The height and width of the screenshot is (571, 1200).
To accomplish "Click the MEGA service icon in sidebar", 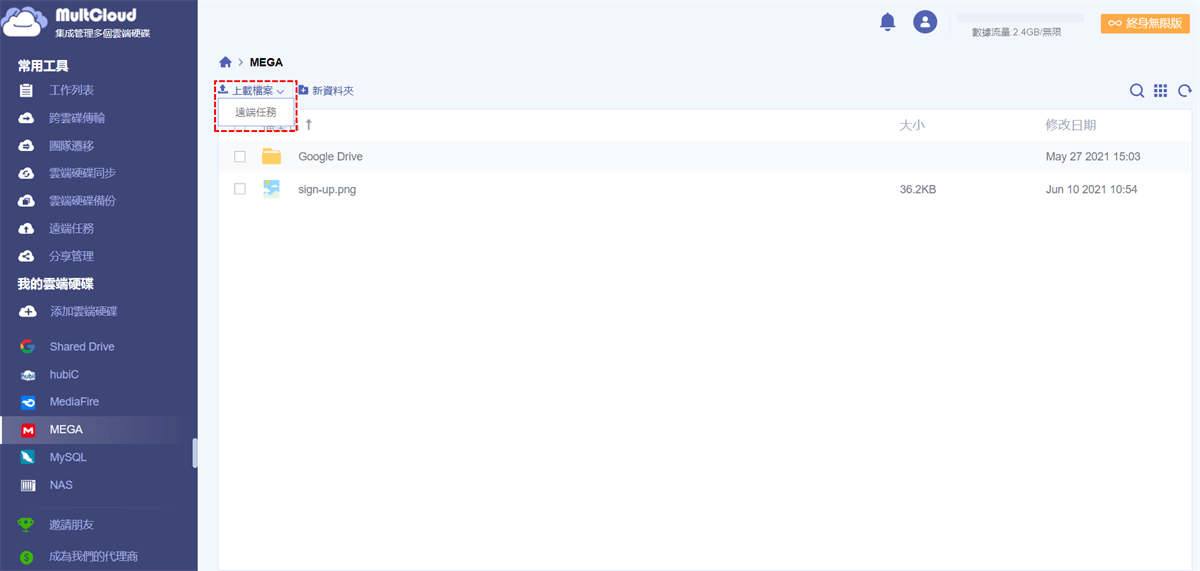I will coord(28,430).
